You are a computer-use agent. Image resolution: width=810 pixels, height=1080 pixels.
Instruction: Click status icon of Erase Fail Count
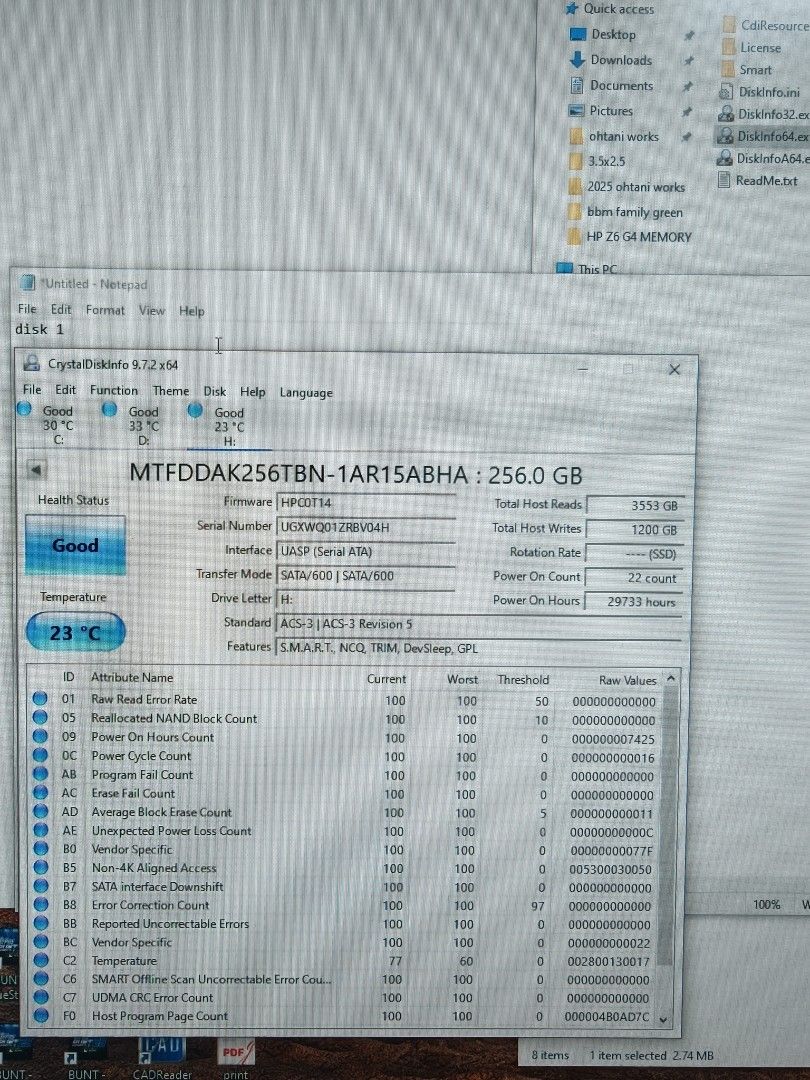(40, 792)
